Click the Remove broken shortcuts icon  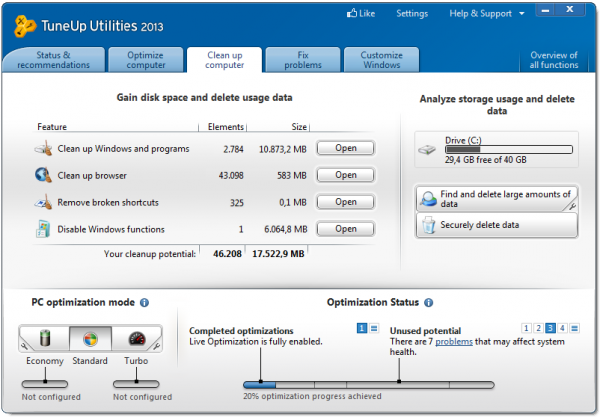[x=43, y=202]
